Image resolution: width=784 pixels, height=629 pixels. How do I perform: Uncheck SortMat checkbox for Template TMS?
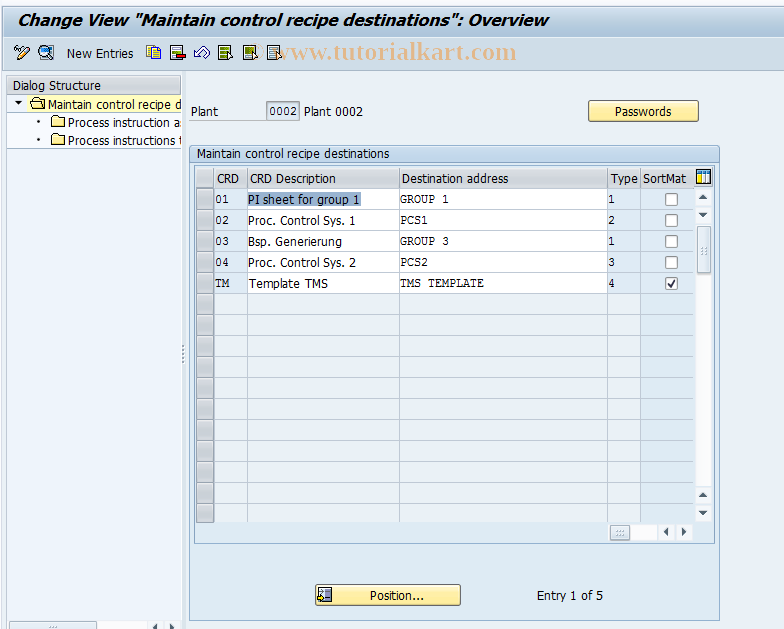(671, 284)
